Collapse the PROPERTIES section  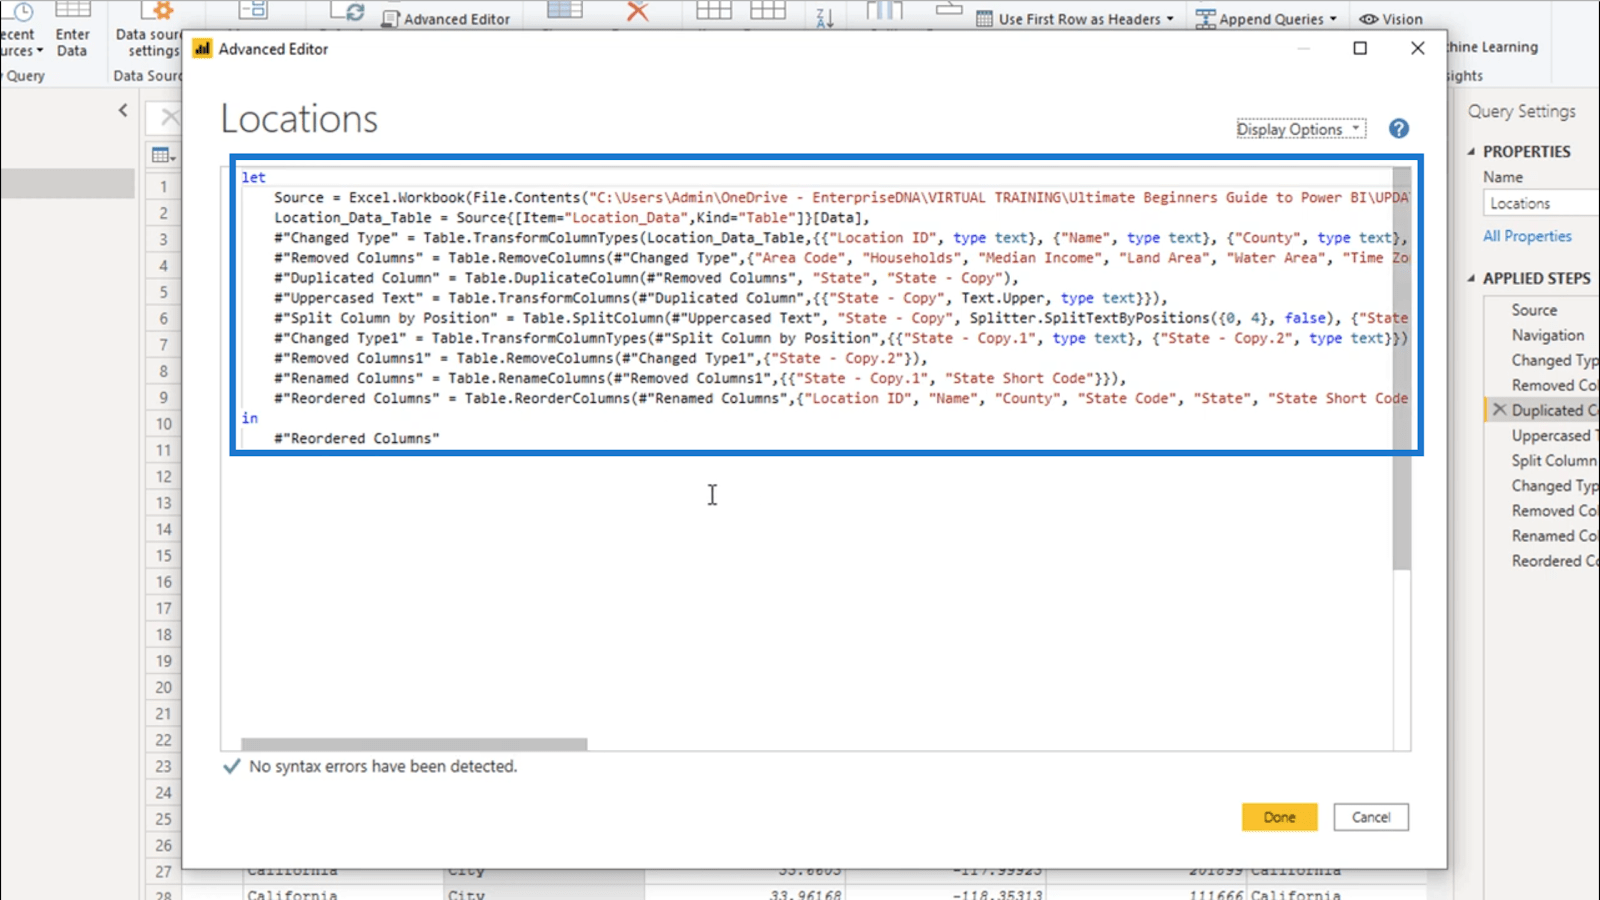coord(1471,152)
